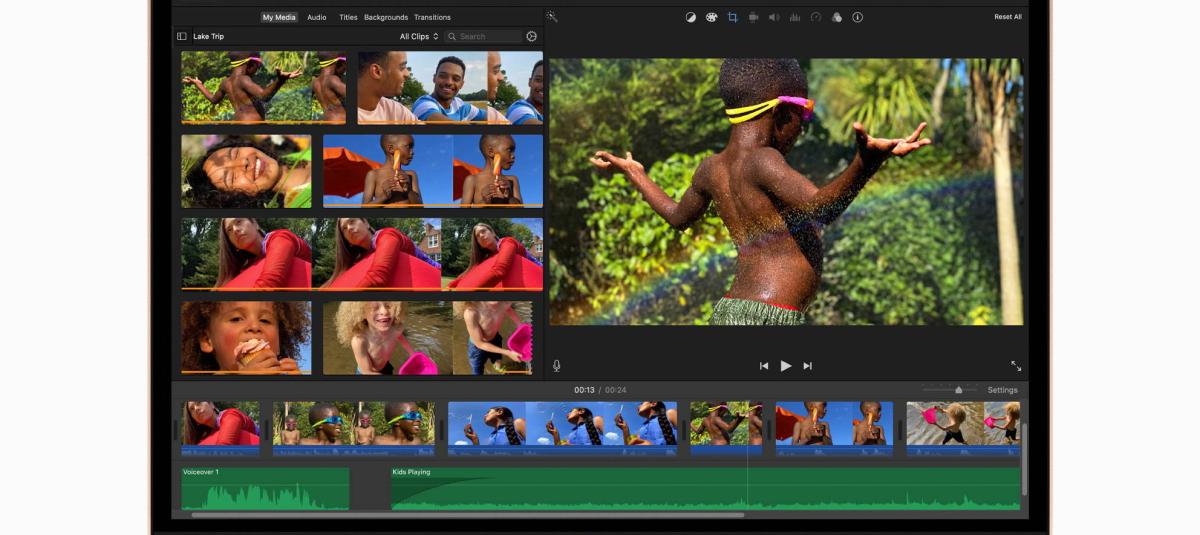Open the timeline Settings popup
This screenshot has width=1200, height=535.
[x=1002, y=390]
